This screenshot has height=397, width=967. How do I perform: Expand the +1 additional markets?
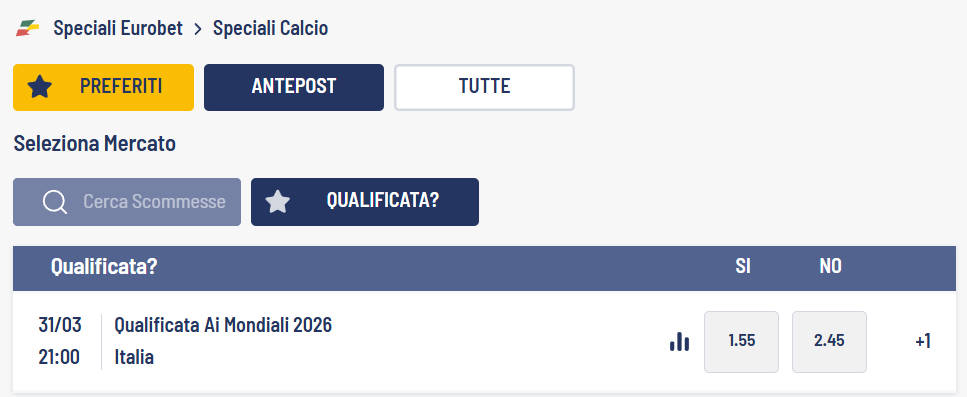[923, 342]
